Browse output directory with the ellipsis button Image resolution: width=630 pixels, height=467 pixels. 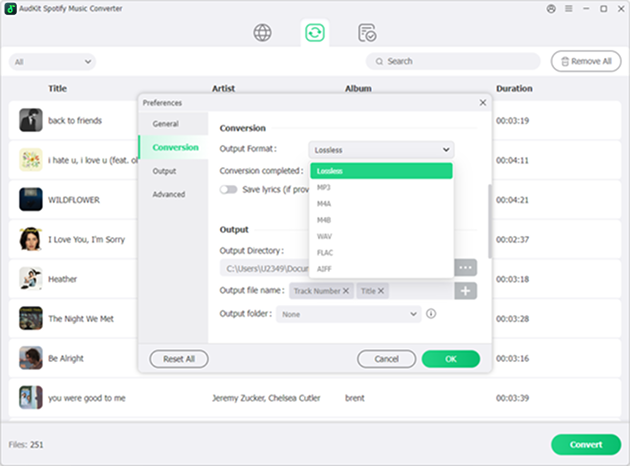pos(465,268)
